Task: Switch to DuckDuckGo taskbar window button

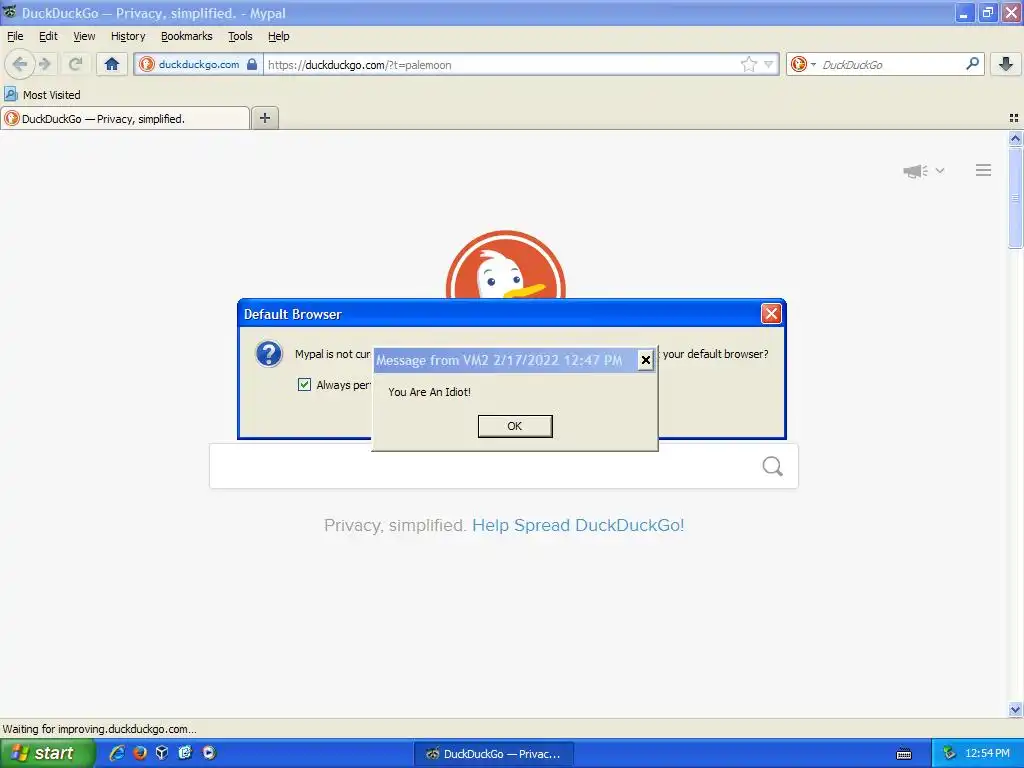Action: click(494, 754)
